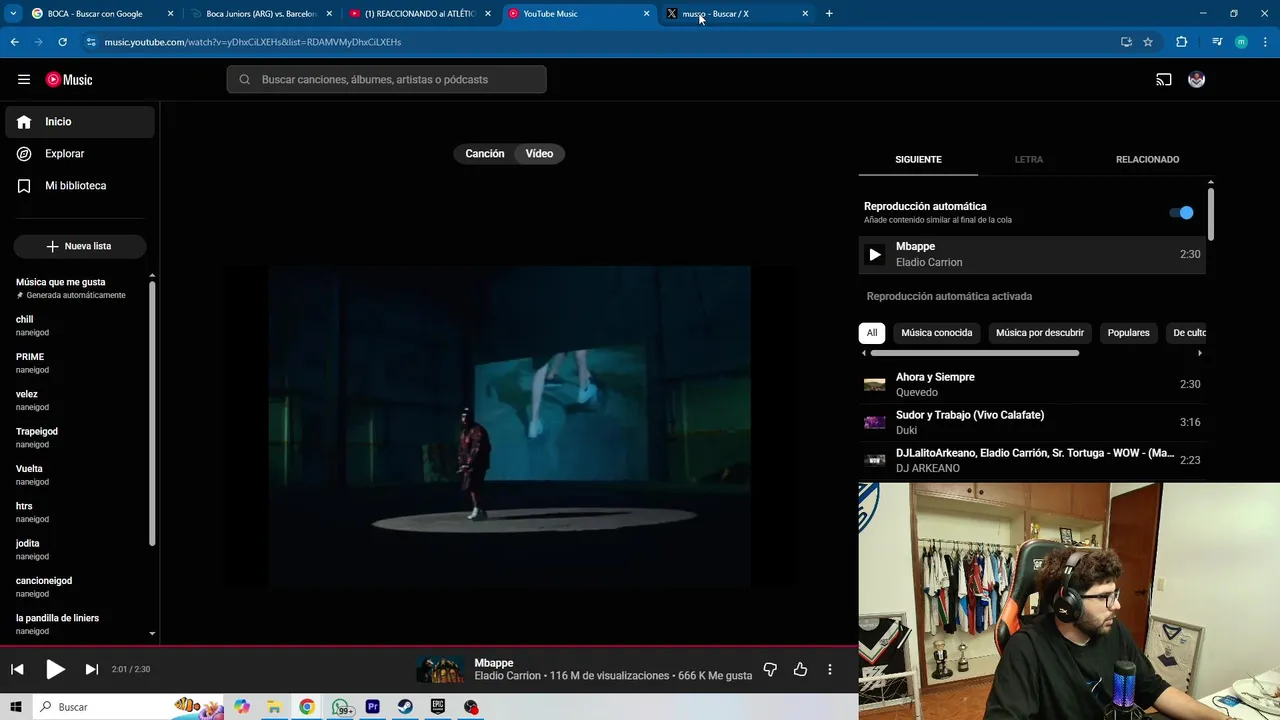The height and width of the screenshot is (720, 1280).
Task: Select Música por descubrir filter chip
Action: [x=1040, y=333]
